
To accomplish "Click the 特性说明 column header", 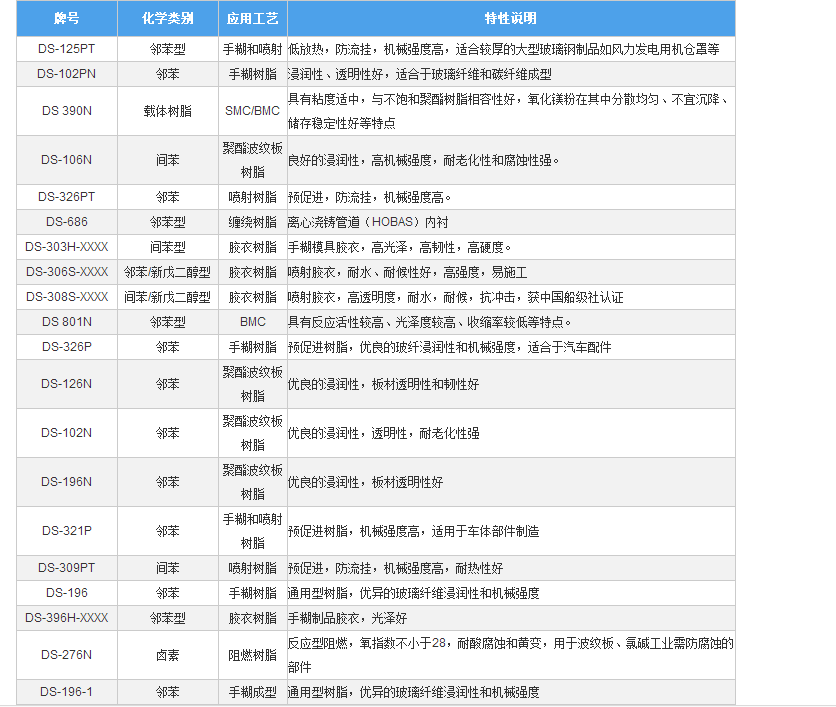I will tap(510, 19).
